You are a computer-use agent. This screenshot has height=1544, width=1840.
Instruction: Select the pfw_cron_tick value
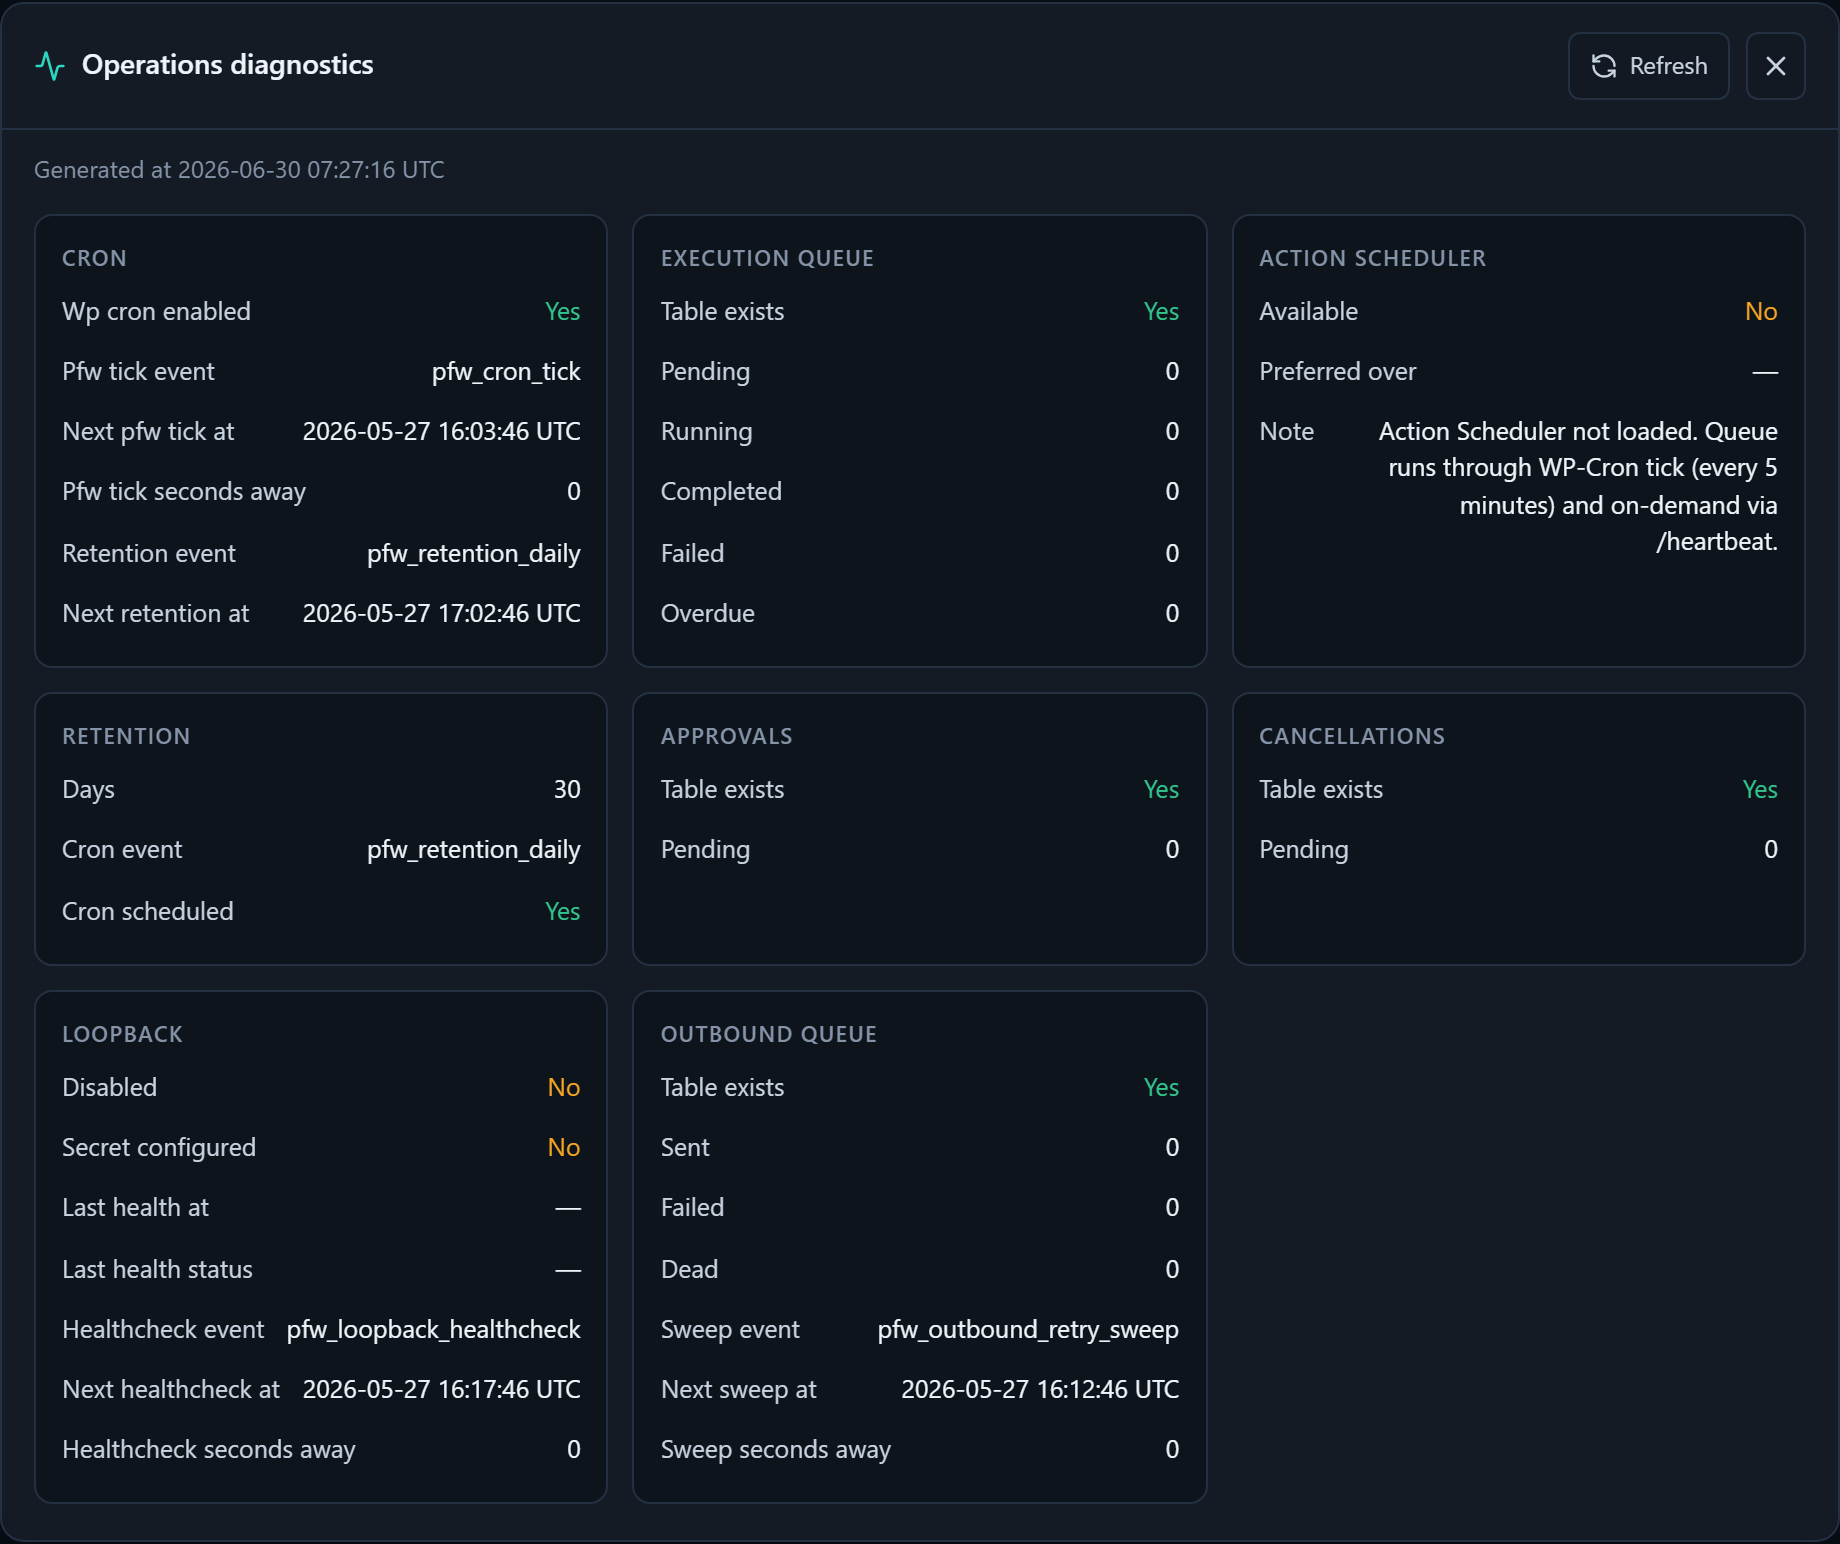[x=506, y=372]
